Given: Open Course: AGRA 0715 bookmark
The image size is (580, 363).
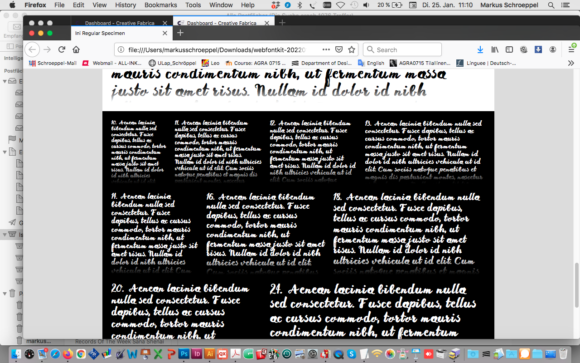Looking at the screenshot, I should tap(256, 63).
